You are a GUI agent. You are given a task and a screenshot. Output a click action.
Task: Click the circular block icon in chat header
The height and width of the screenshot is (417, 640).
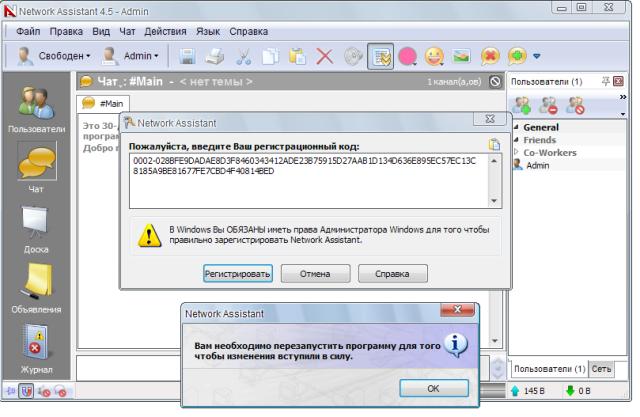pyautogui.click(x=495, y=82)
